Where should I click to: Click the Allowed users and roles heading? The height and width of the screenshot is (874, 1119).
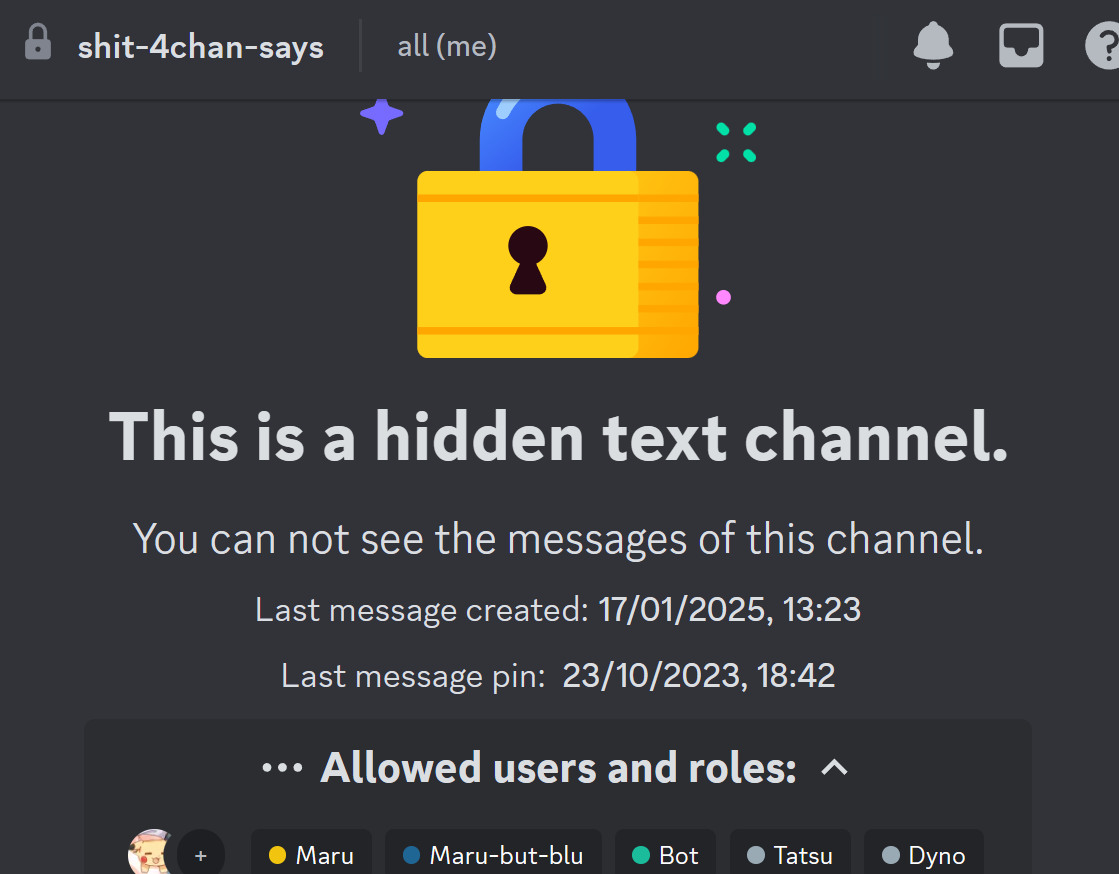(558, 768)
